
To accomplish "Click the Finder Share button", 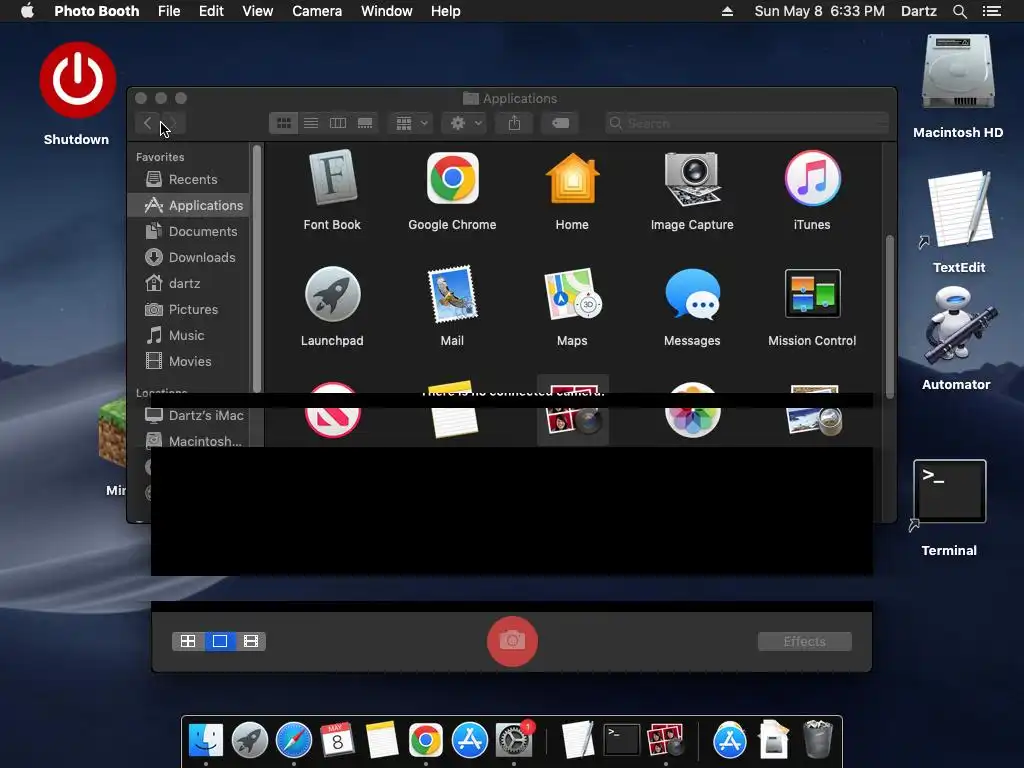I will [515, 123].
